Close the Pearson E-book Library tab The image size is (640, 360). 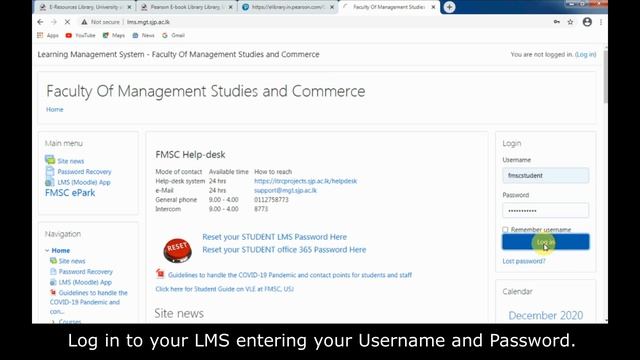(231, 7)
